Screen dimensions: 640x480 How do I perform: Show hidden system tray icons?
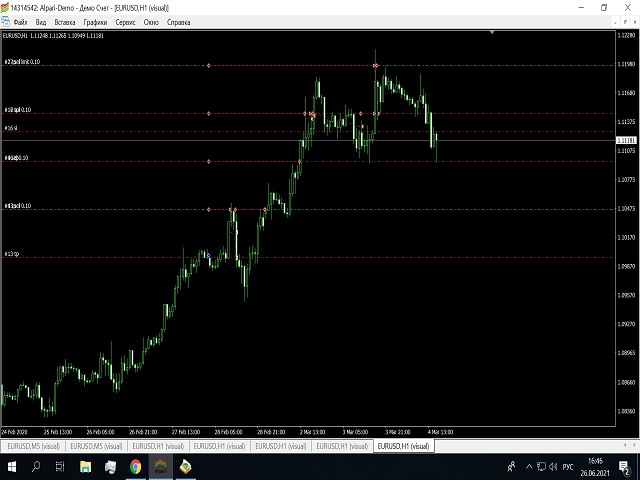[x=529, y=467]
